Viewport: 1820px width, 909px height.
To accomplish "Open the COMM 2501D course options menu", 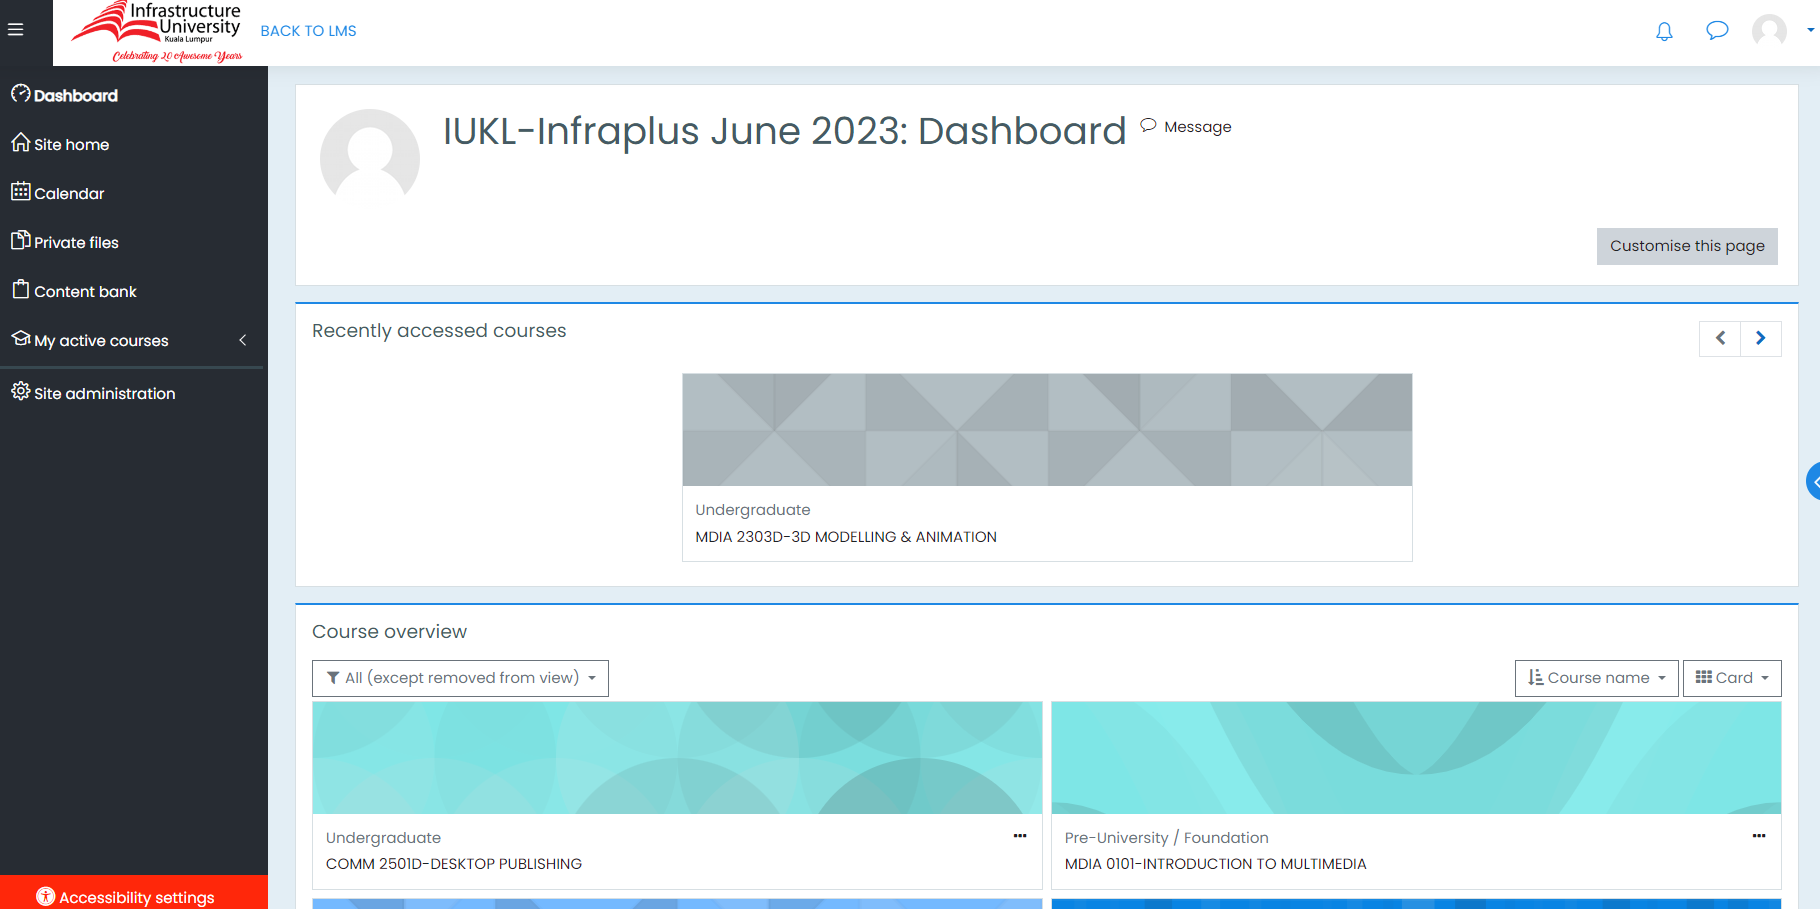I will (1020, 836).
